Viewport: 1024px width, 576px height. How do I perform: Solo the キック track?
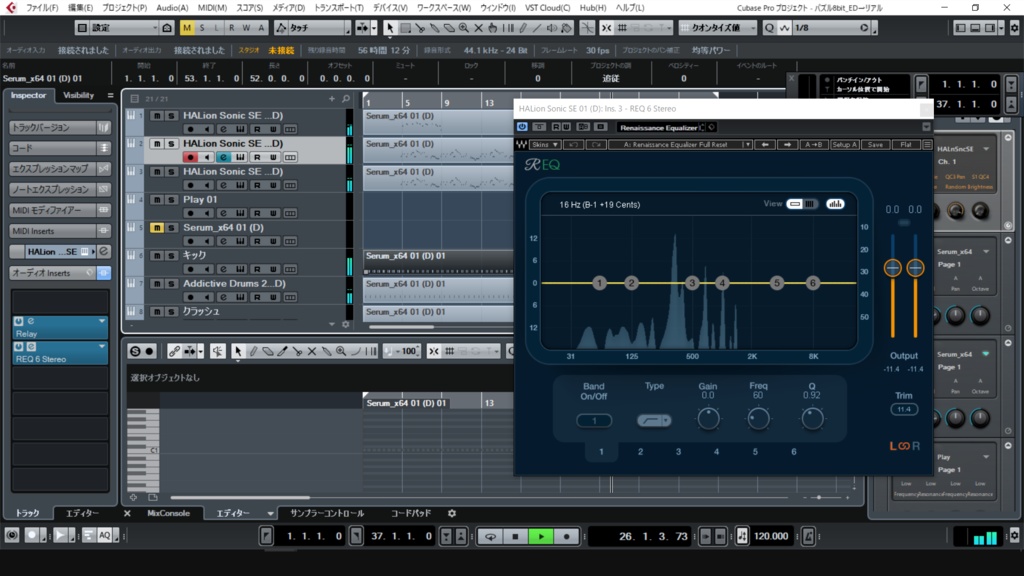pyautogui.click(x=171, y=255)
